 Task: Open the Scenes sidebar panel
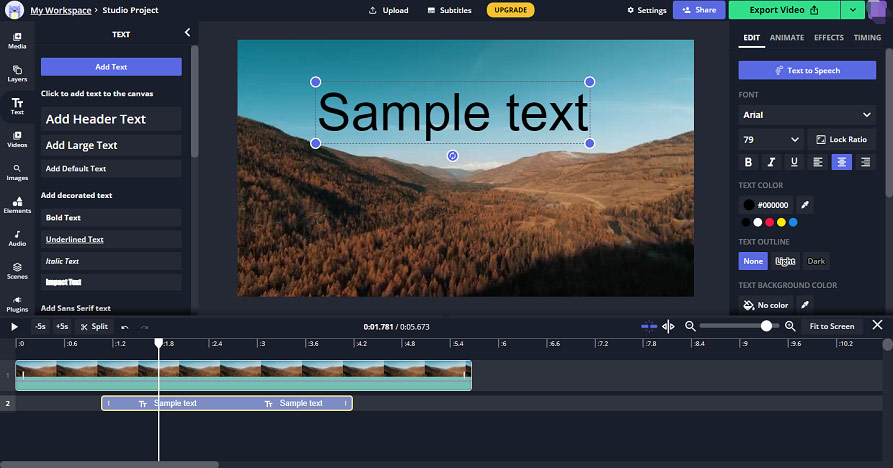[x=17, y=271]
